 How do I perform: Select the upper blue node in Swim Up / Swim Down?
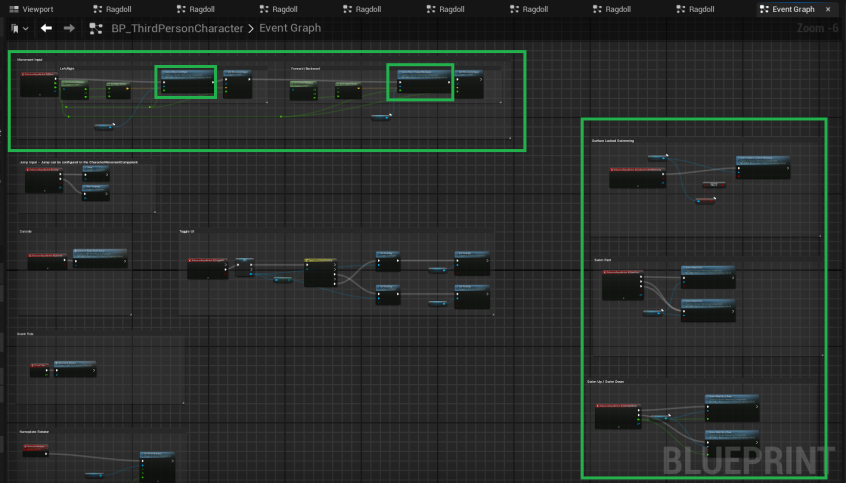pyautogui.click(x=733, y=408)
